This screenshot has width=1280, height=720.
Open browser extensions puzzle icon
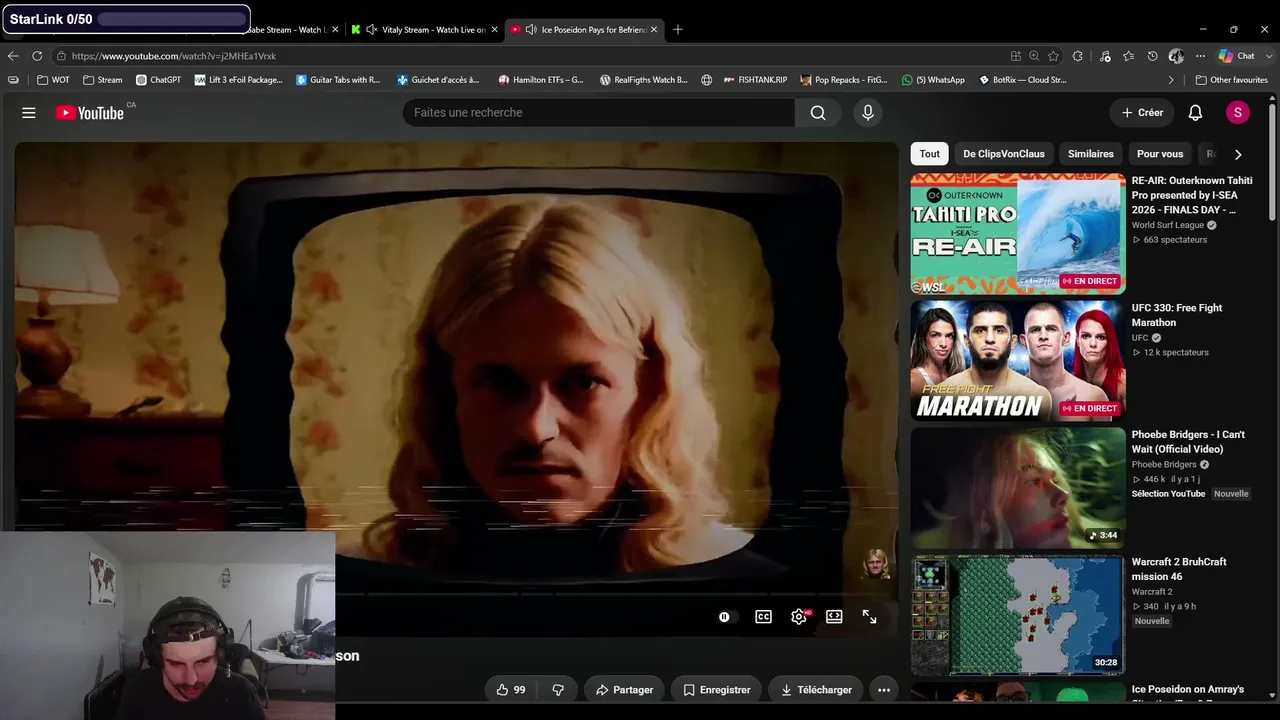[1078, 56]
